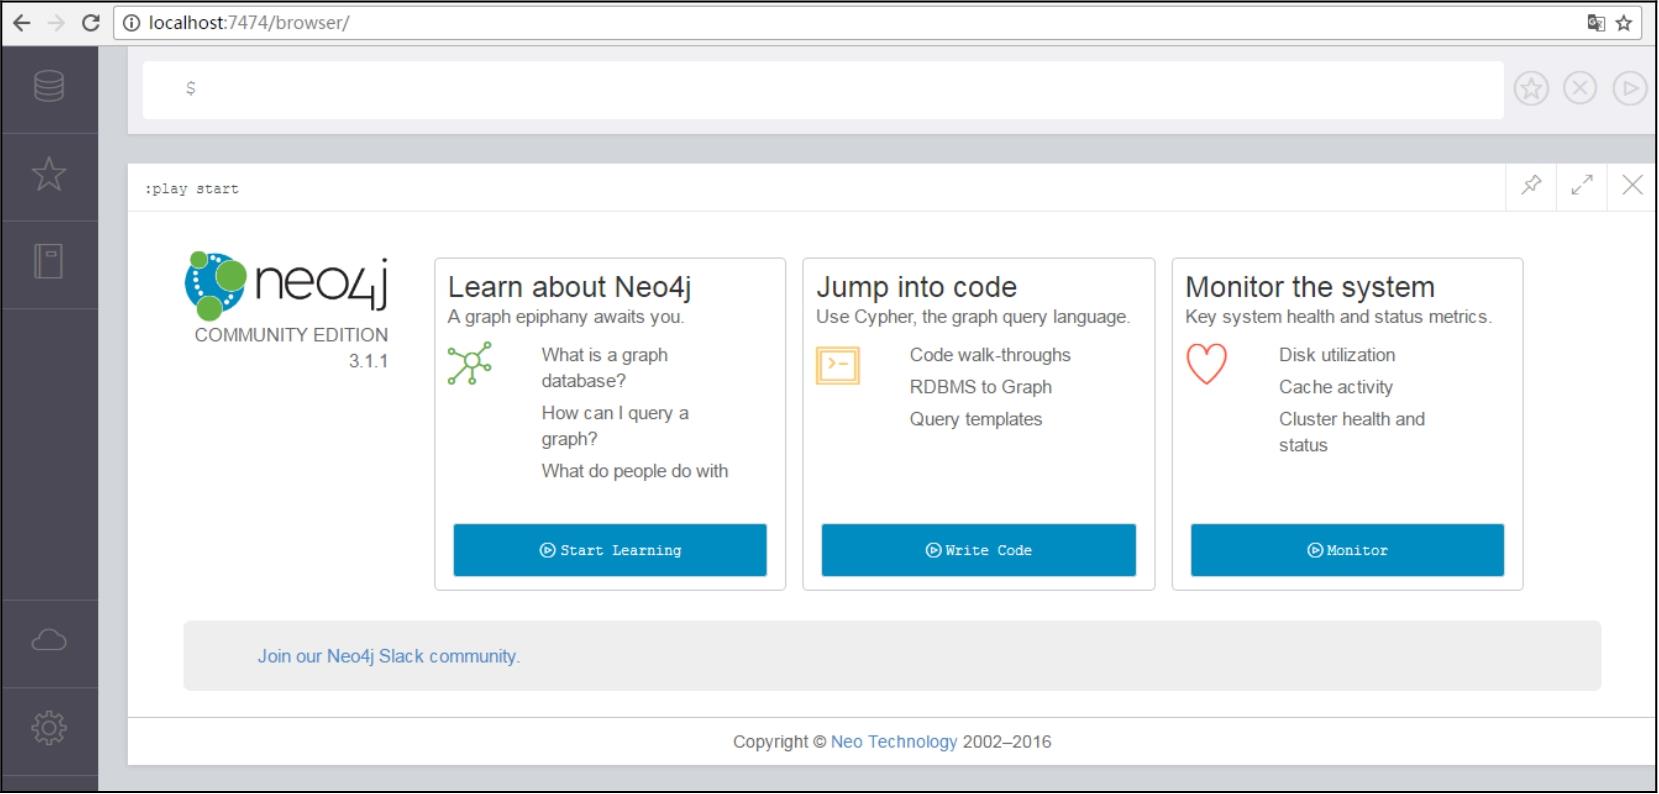Focus the Cypher command editor input

(822, 89)
